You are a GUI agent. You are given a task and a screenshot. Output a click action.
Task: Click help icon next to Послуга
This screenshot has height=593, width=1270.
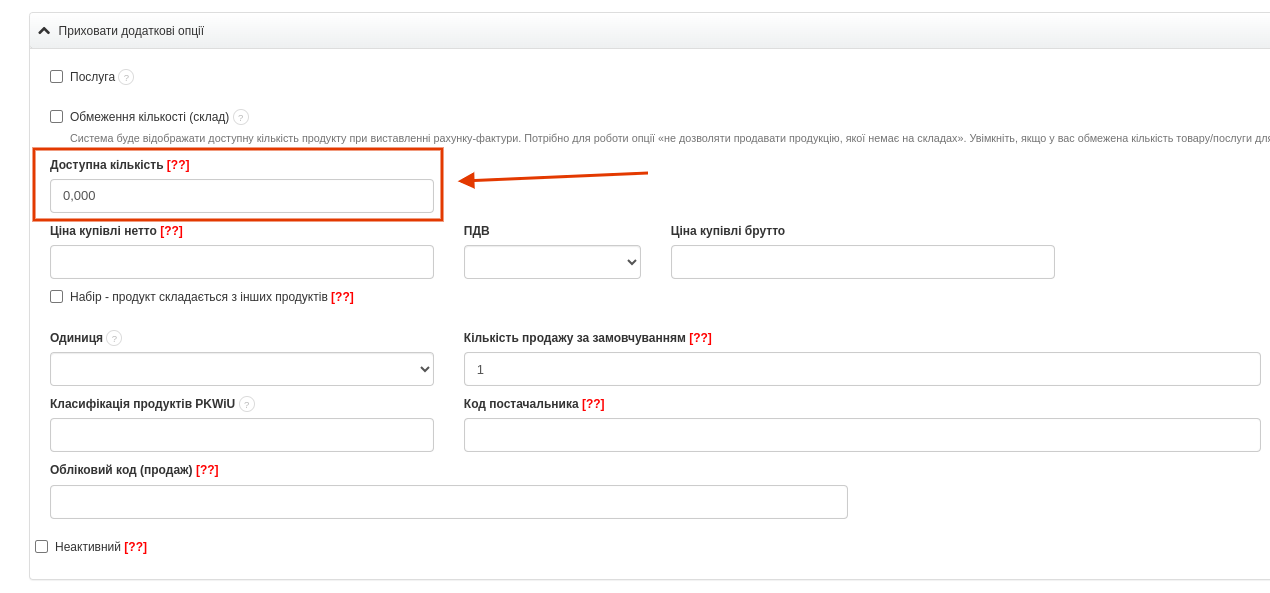(126, 77)
